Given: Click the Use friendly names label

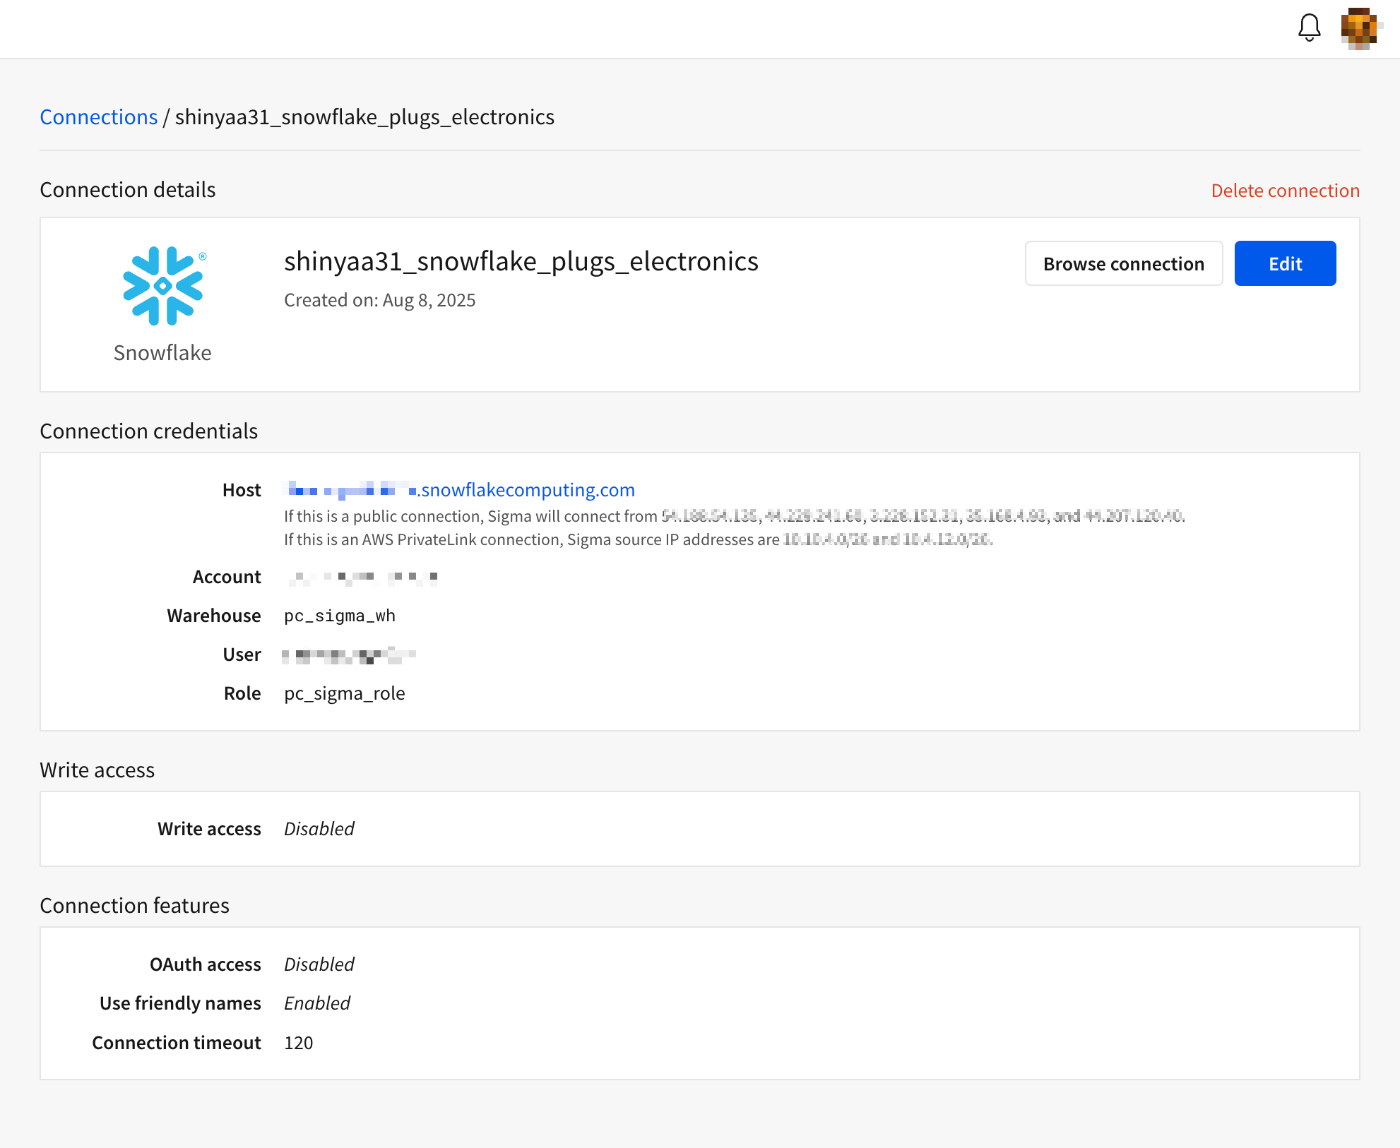Looking at the screenshot, I should (x=180, y=1004).
